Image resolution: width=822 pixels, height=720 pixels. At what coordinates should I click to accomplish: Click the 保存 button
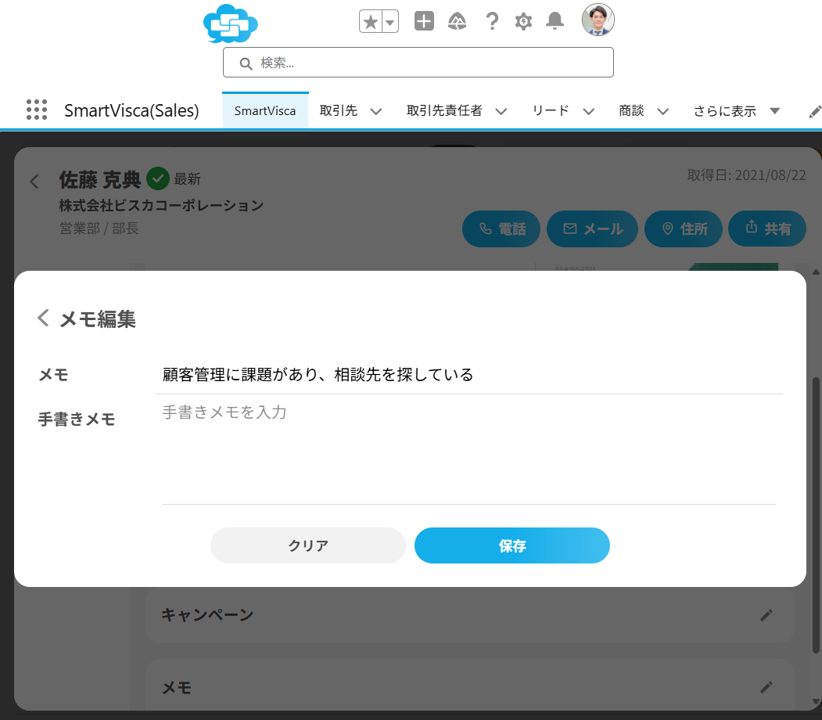click(512, 546)
